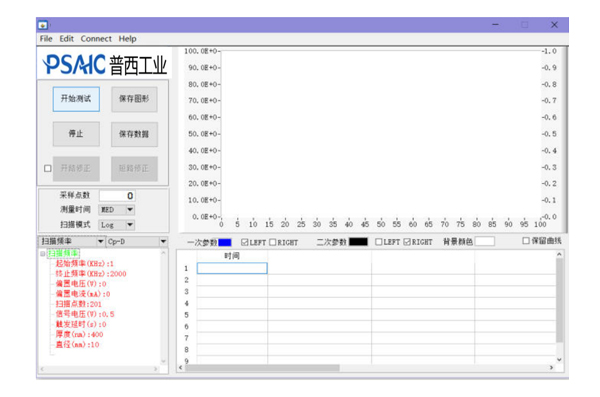This screenshot has height=397, width=600.
Task: Select the 厚度(nm):400 tree row
Action: pyautogui.click(x=80, y=335)
